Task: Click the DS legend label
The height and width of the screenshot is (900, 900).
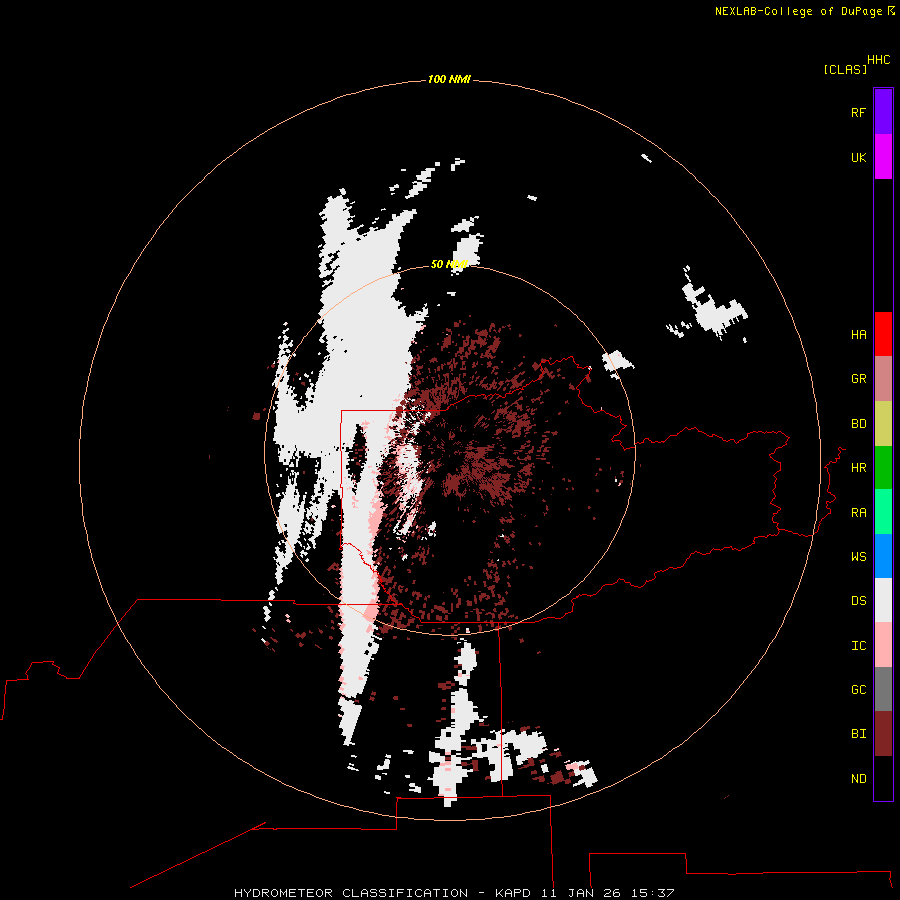Action: coord(858,601)
